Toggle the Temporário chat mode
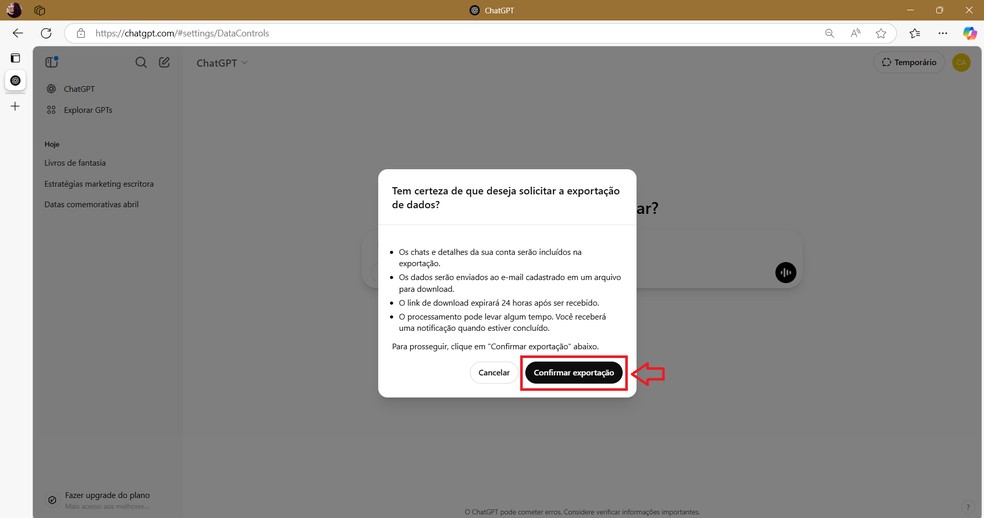Screen dimensions: 984x518 [x=909, y=62]
